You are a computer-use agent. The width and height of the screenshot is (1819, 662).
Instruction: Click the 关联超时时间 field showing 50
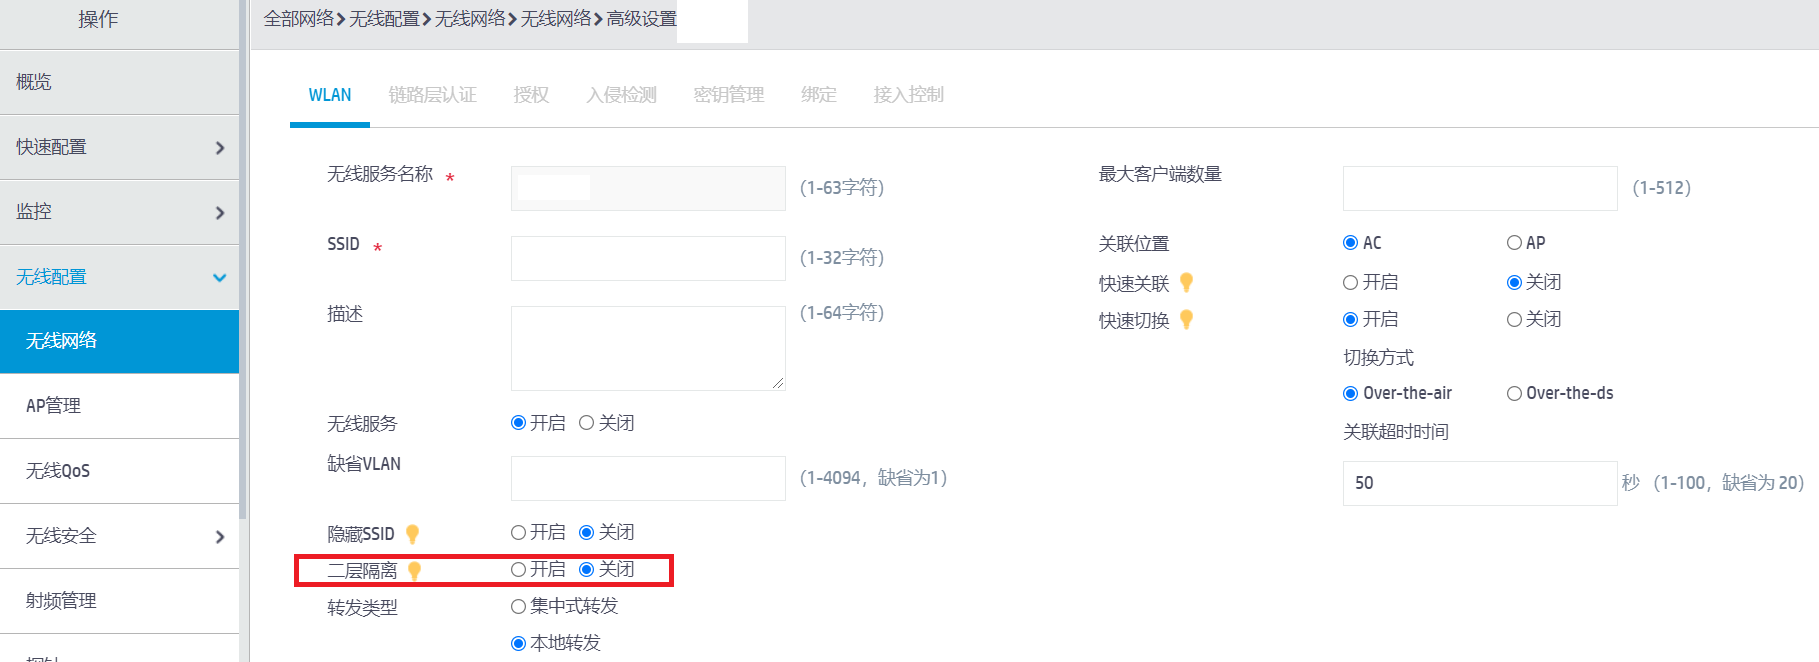click(x=1479, y=483)
